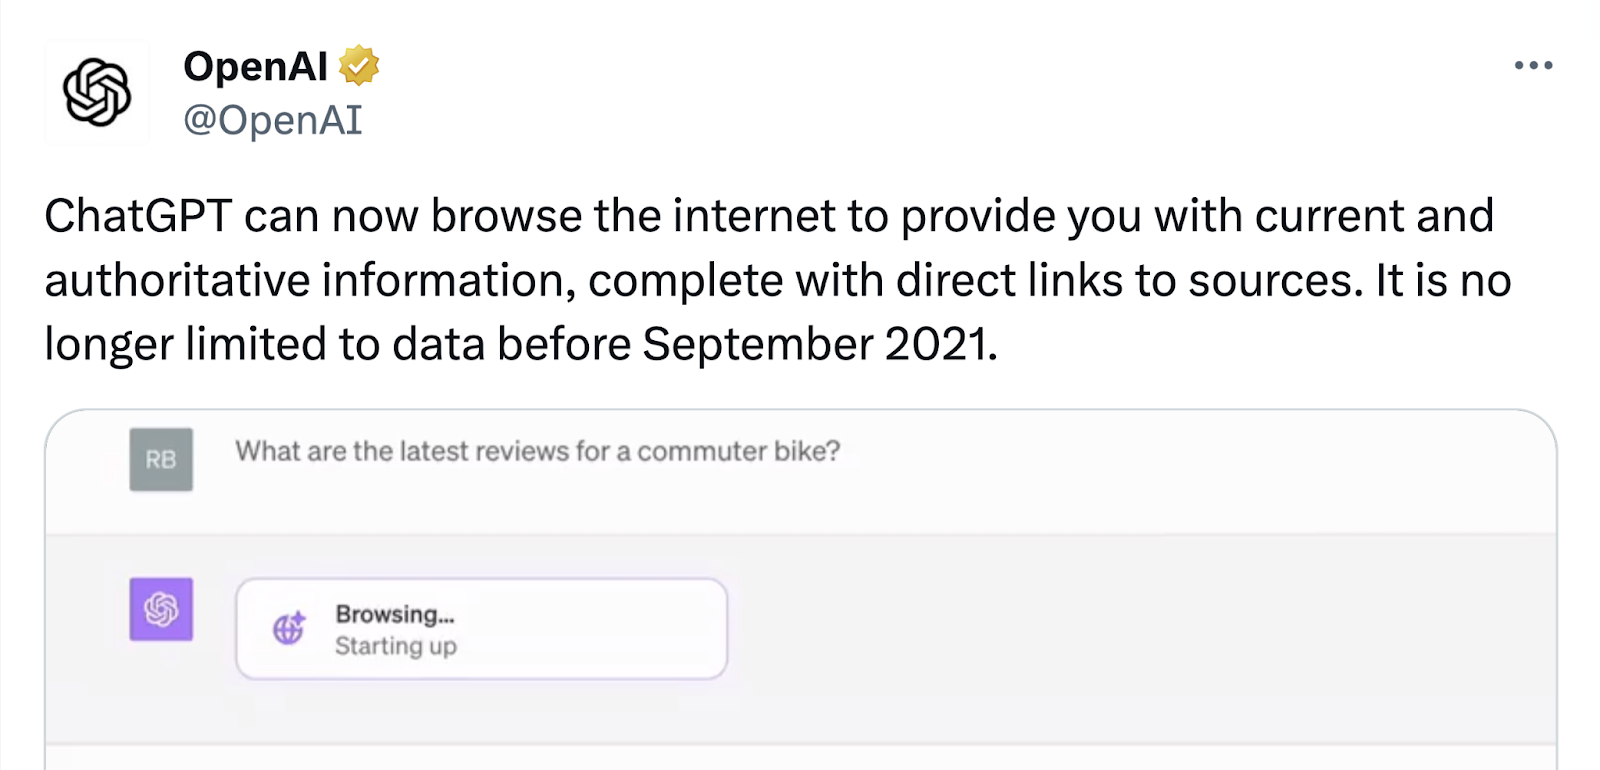The height and width of the screenshot is (770, 1600).
Task: Click the globe browsing icon in the status card
Action: 288,629
